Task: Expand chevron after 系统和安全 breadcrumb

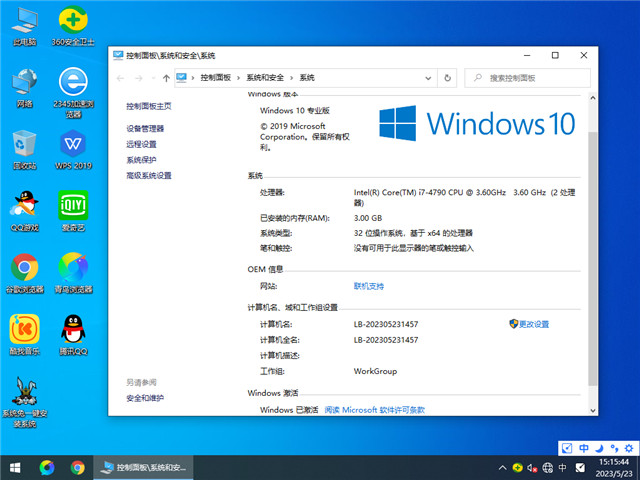Action: coord(291,78)
